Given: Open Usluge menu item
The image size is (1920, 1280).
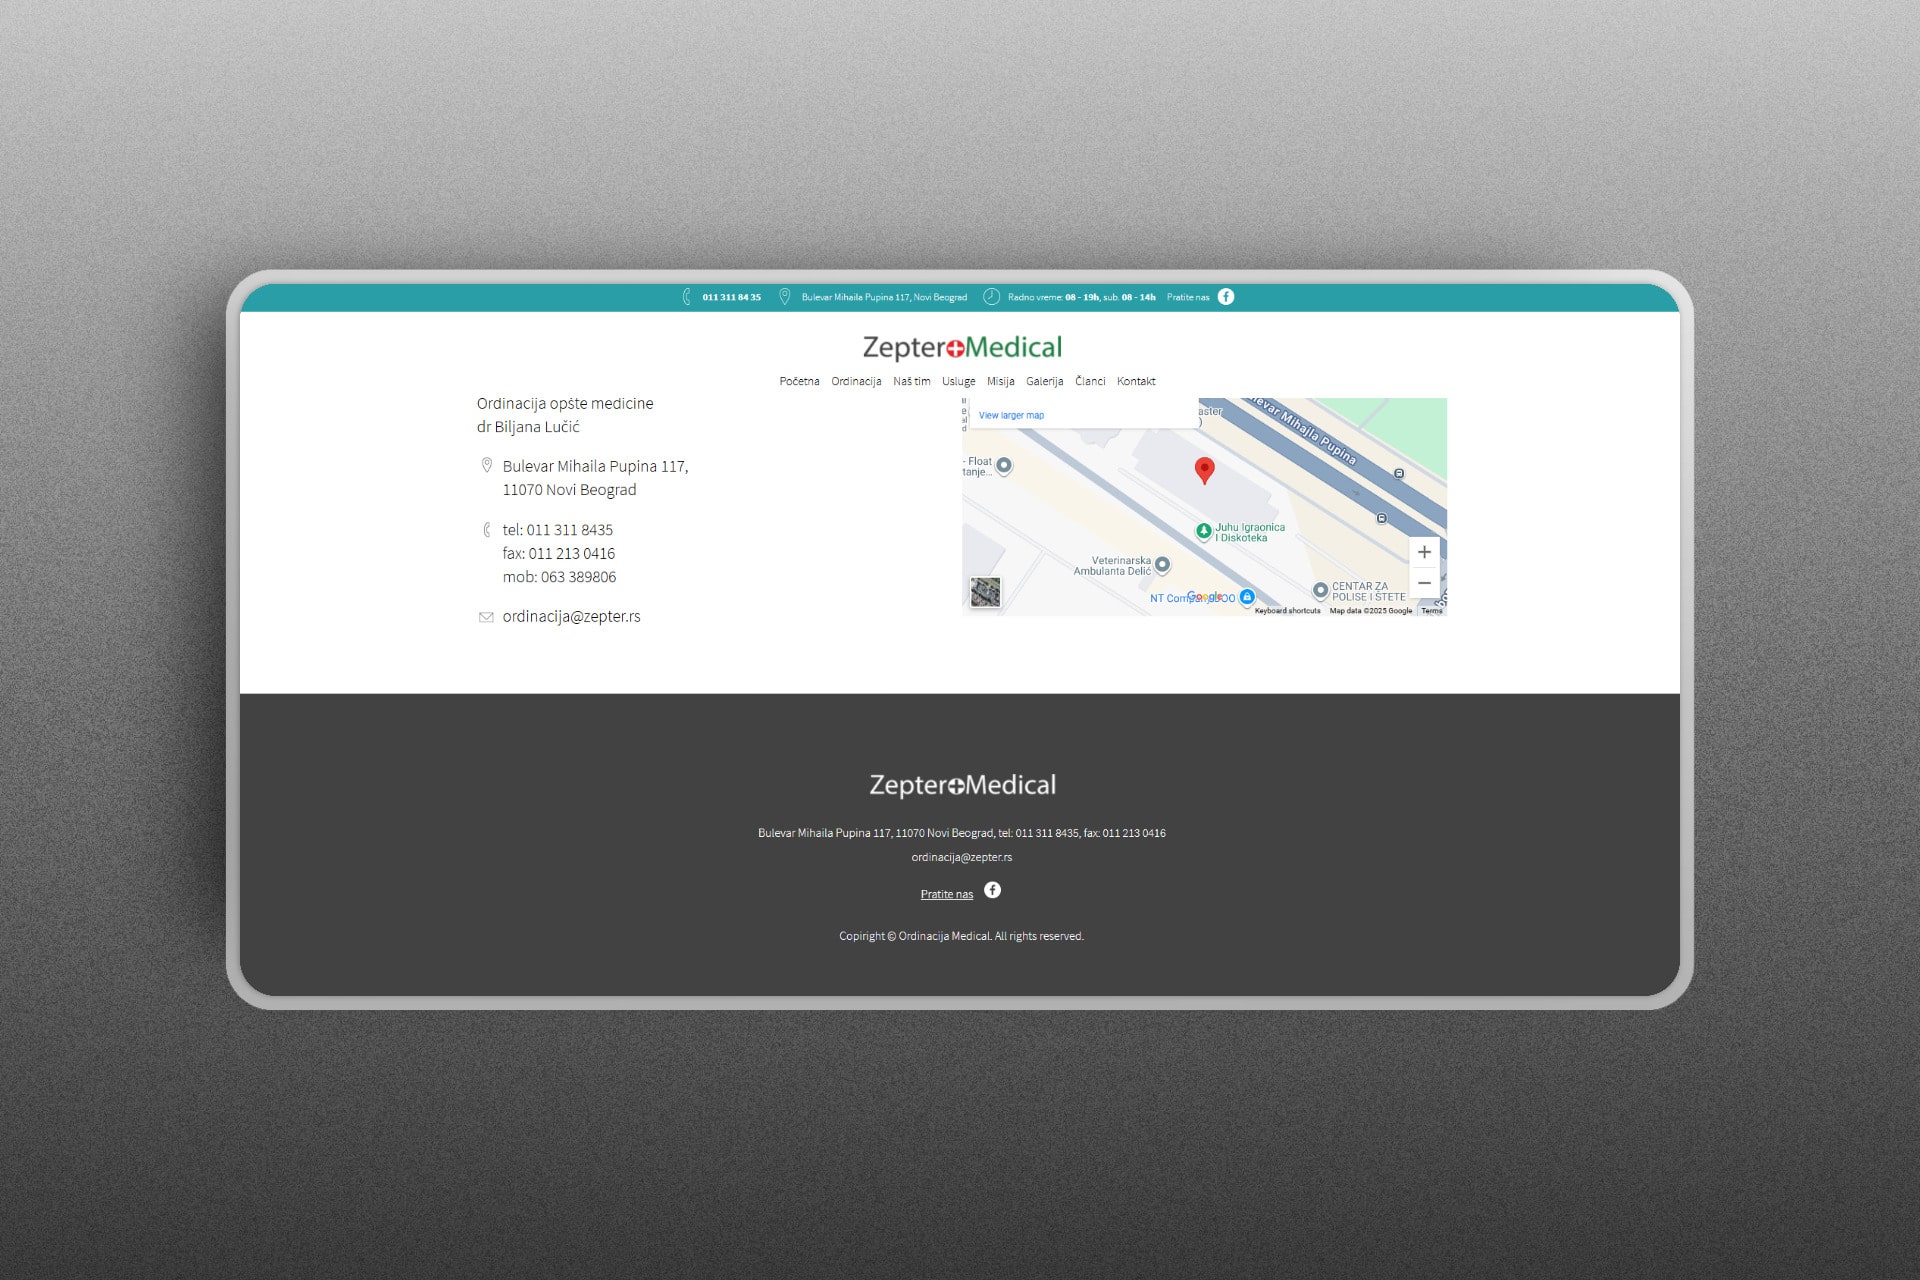Looking at the screenshot, I should click(x=958, y=381).
